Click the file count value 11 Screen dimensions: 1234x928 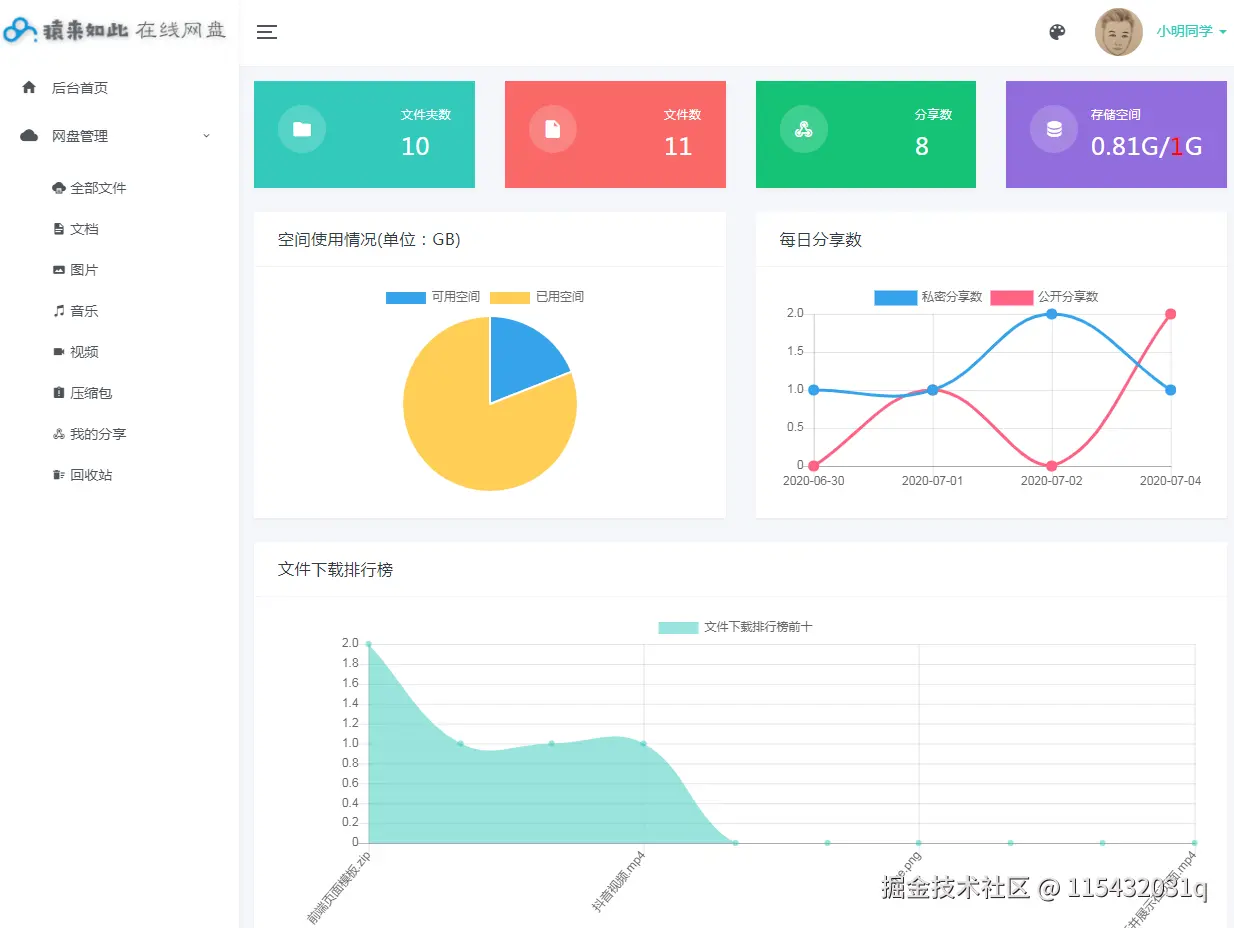tap(678, 147)
